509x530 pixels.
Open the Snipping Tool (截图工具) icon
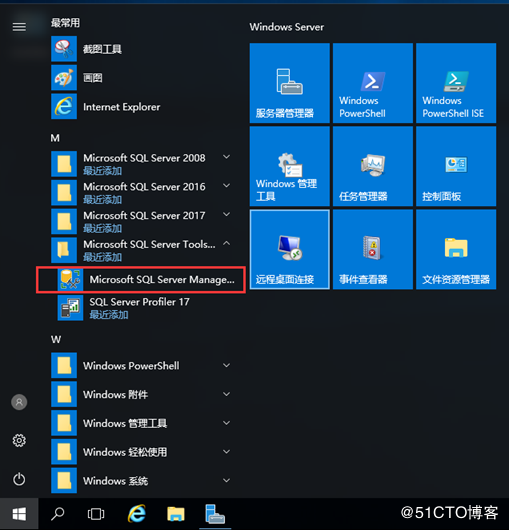64,49
